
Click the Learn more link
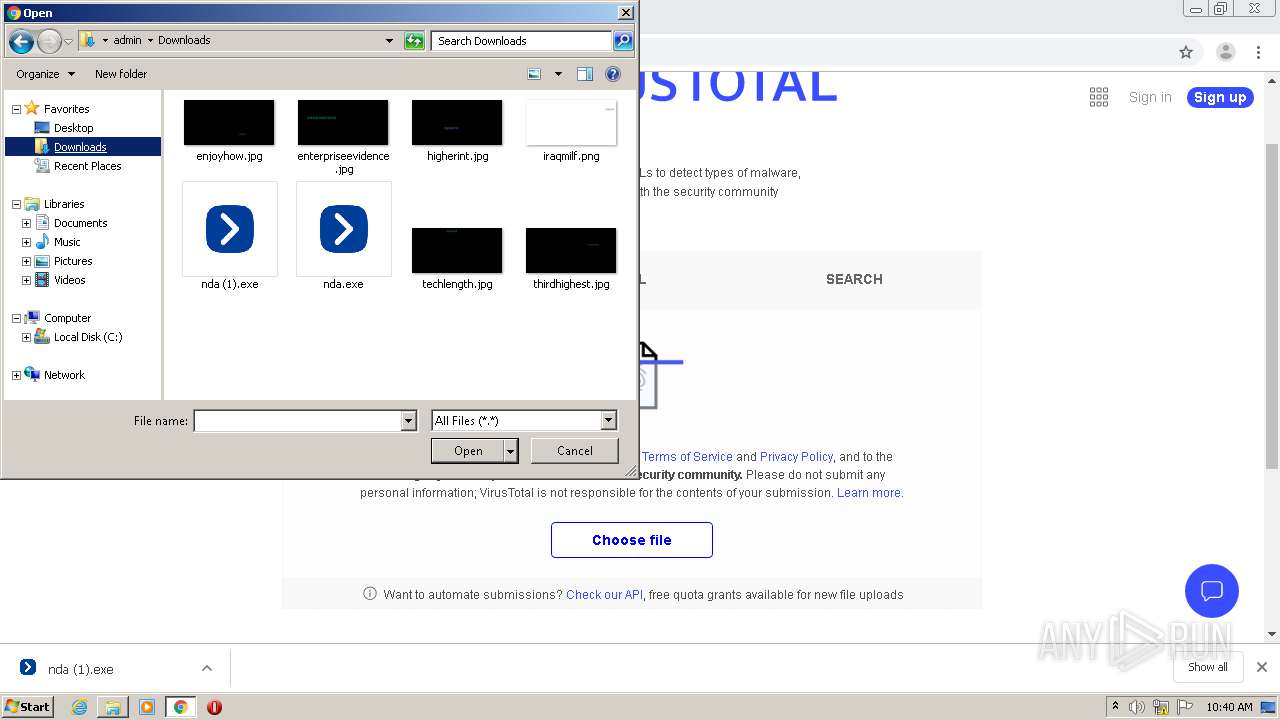pyautogui.click(x=868, y=493)
